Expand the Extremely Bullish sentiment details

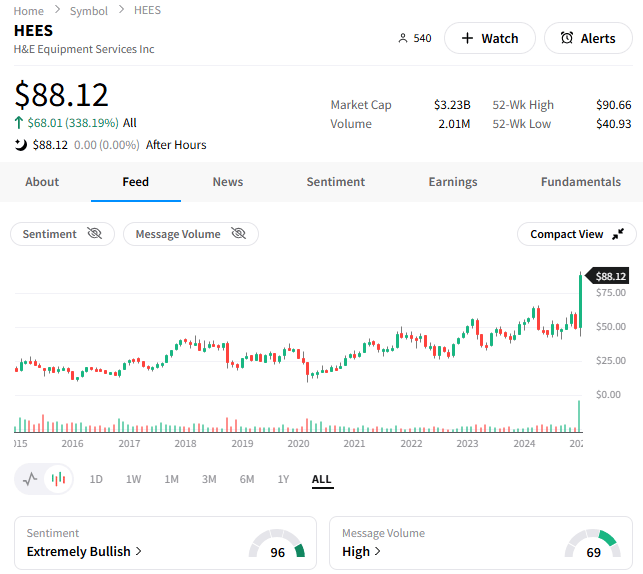(84, 551)
